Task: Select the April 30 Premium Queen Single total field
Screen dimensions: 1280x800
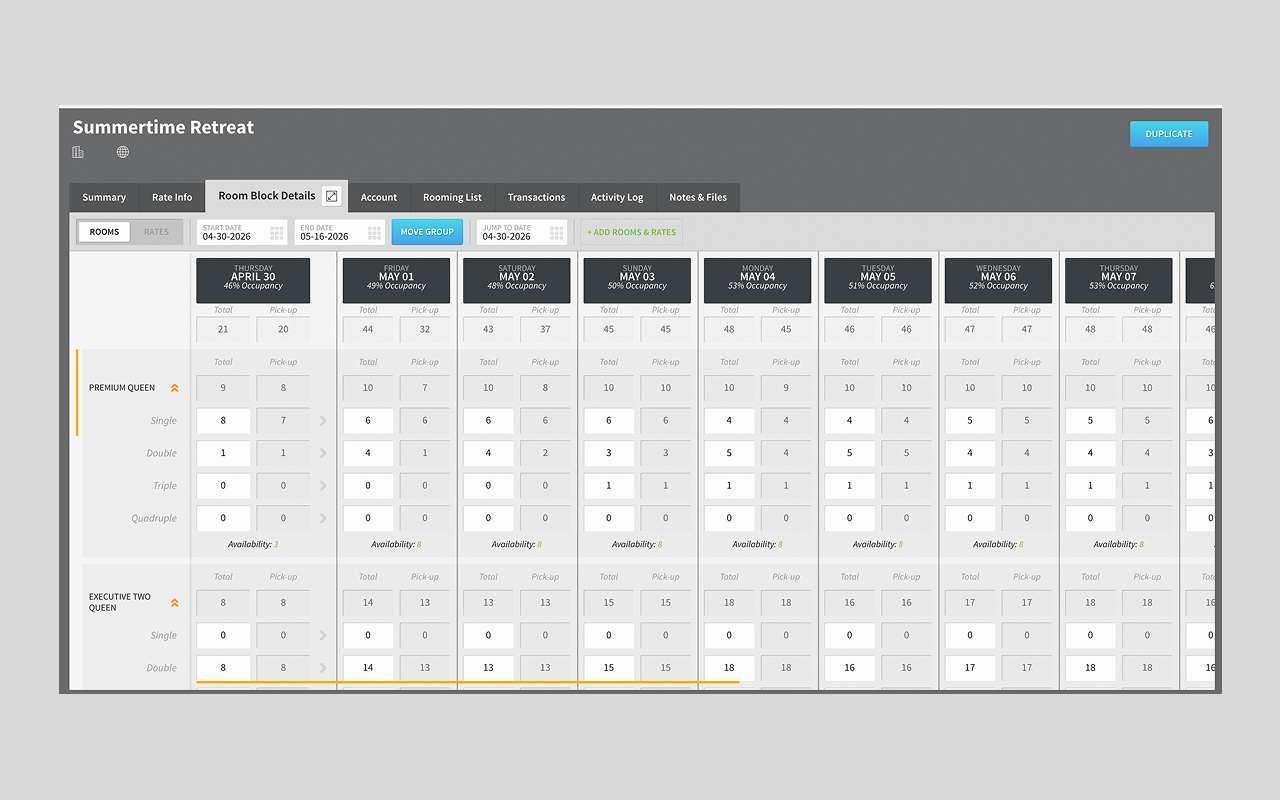Action: tap(223, 421)
